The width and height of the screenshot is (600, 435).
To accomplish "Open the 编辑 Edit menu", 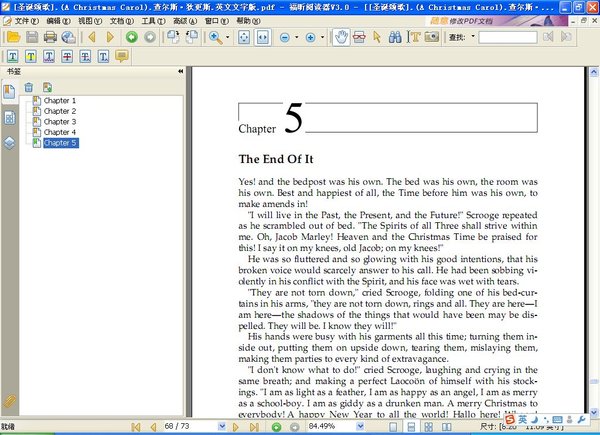I will tap(59, 21).
